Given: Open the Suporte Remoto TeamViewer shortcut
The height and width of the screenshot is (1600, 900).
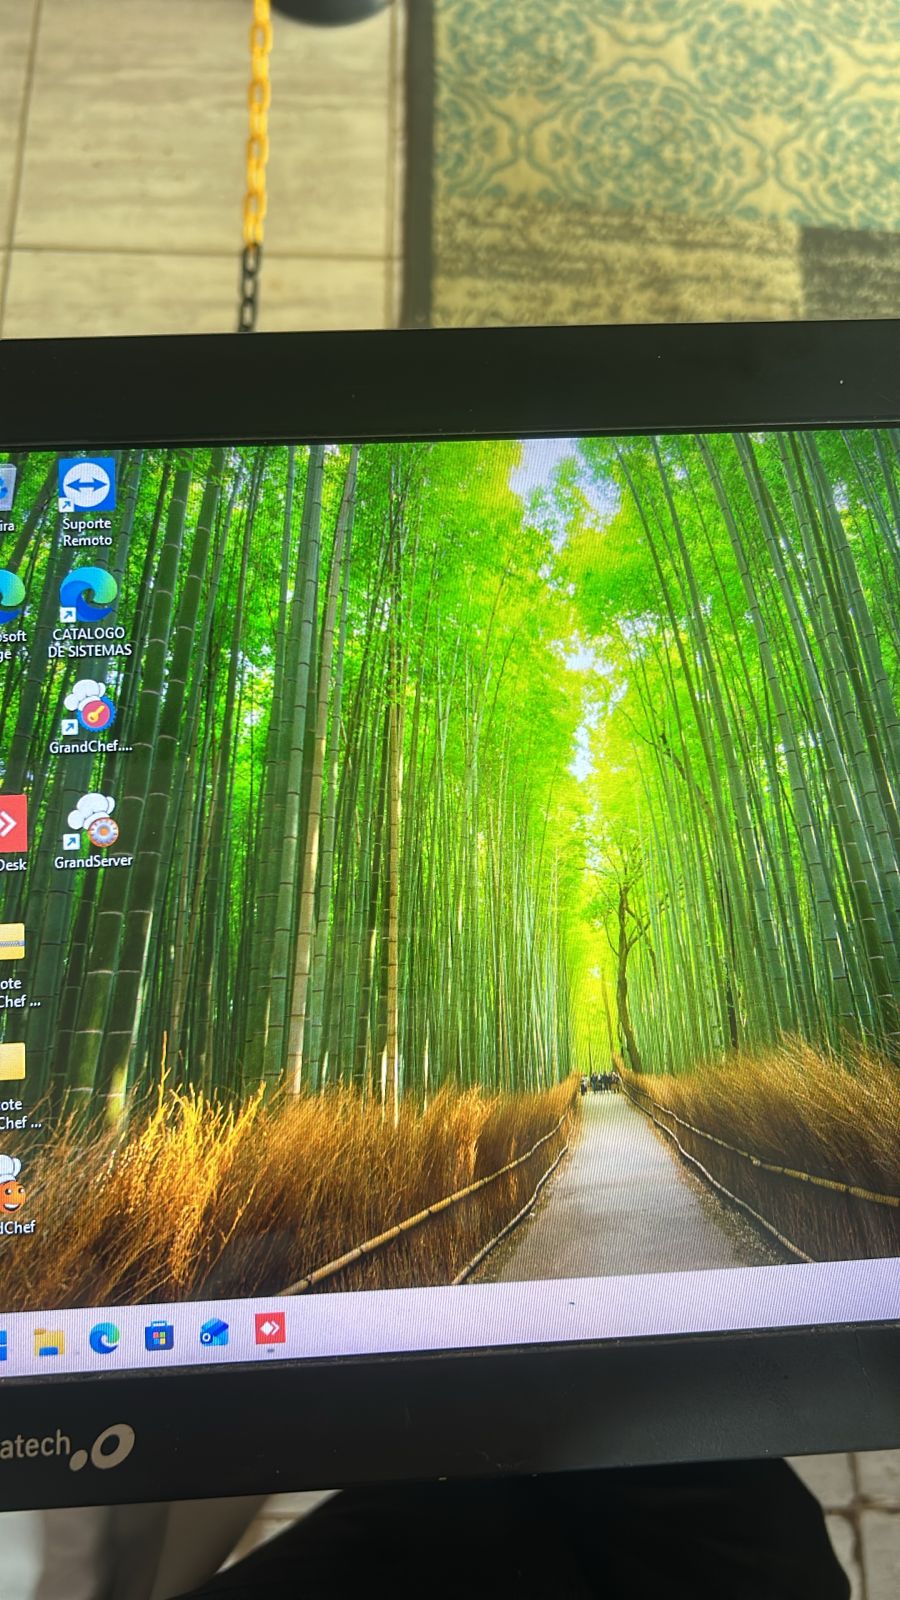Looking at the screenshot, I should (x=86, y=488).
